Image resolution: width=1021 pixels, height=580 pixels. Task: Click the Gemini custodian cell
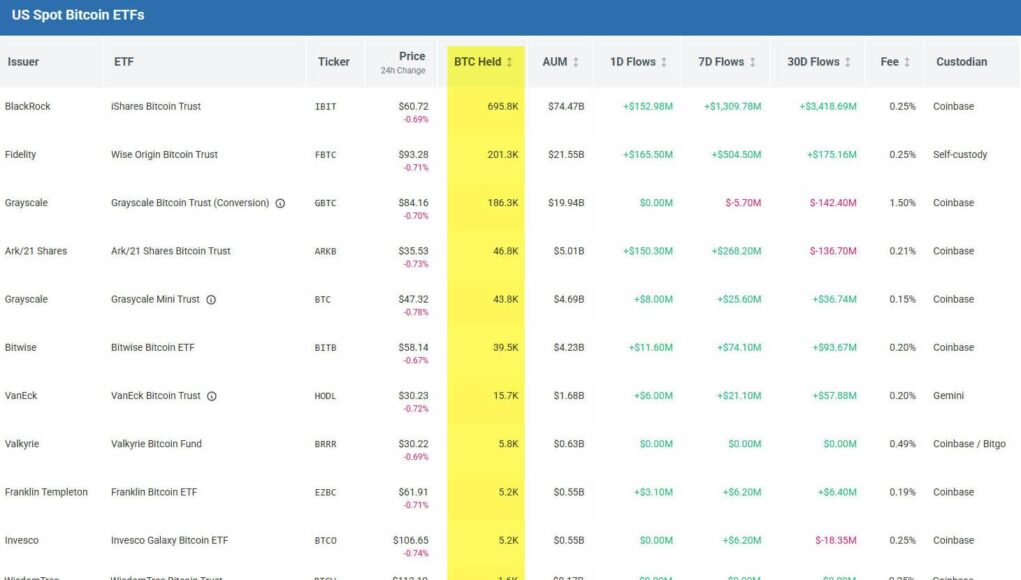(948, 395)
